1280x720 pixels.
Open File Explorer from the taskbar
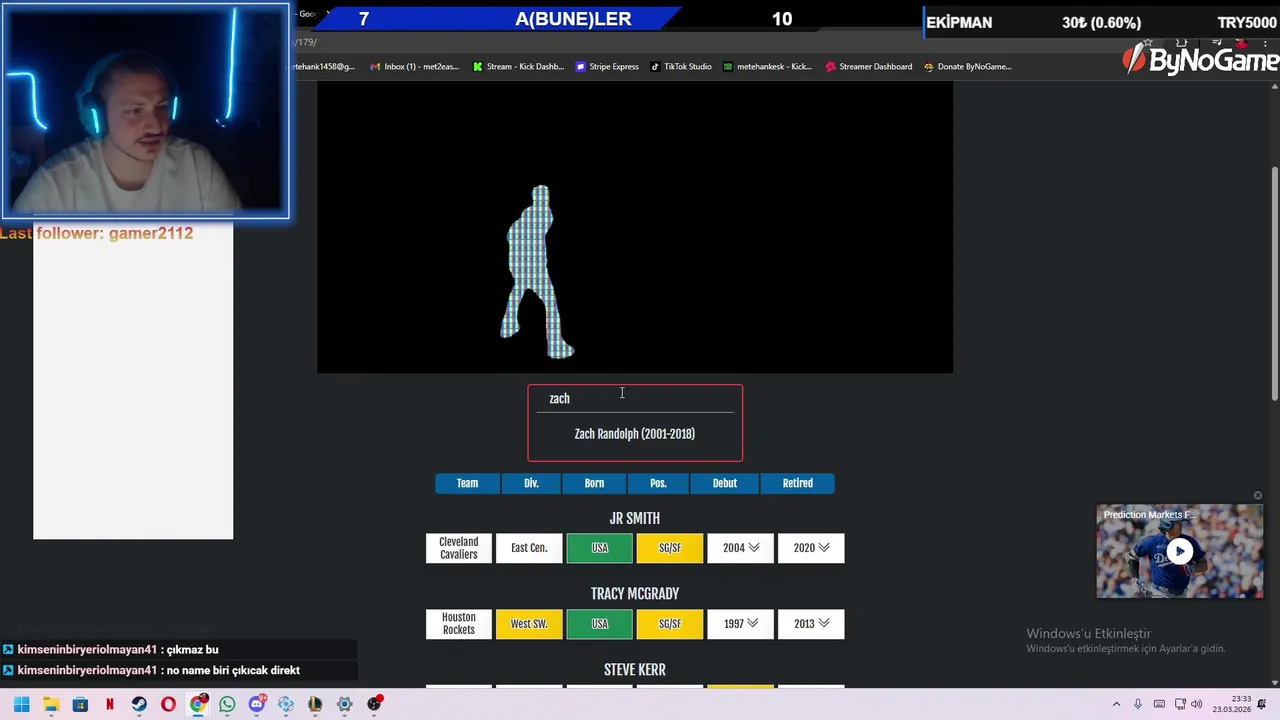tap(51, 704)
